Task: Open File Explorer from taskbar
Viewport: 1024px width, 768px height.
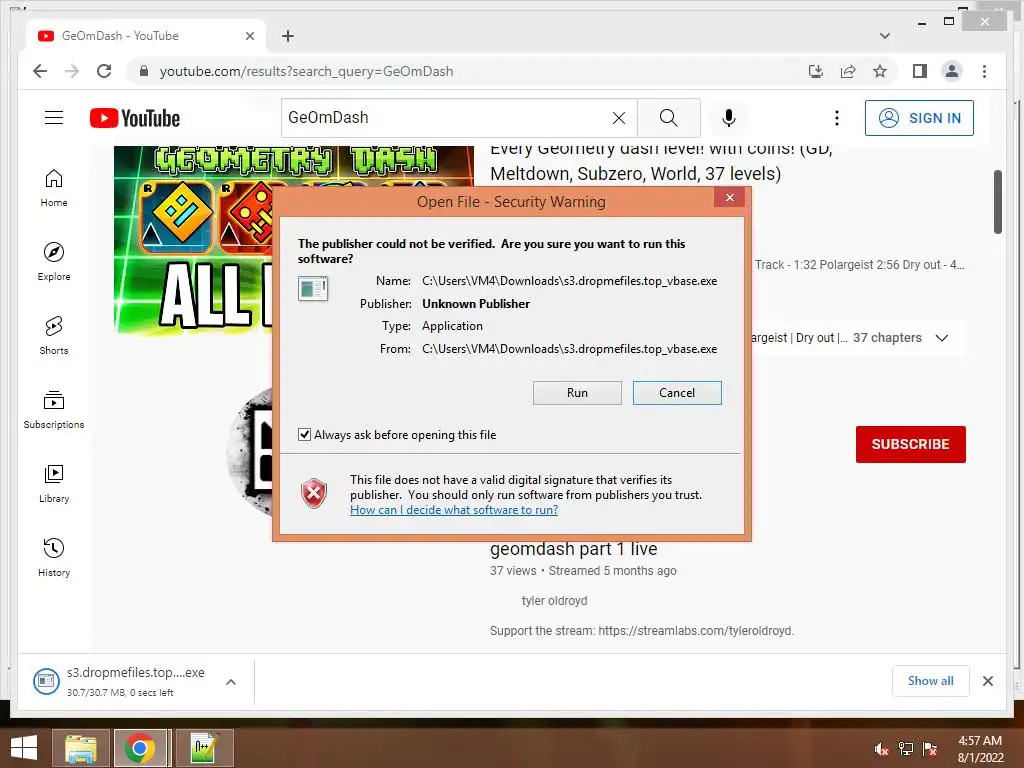Action: (x=80, y=748)
